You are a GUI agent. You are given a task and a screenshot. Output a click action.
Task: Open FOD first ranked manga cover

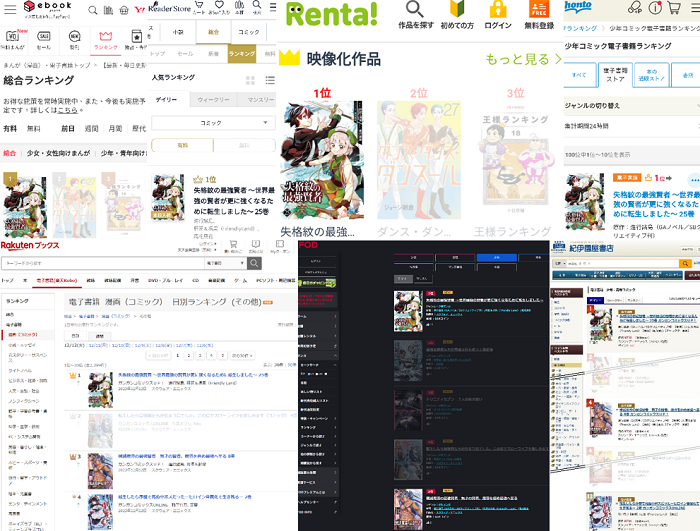(408, 311)
